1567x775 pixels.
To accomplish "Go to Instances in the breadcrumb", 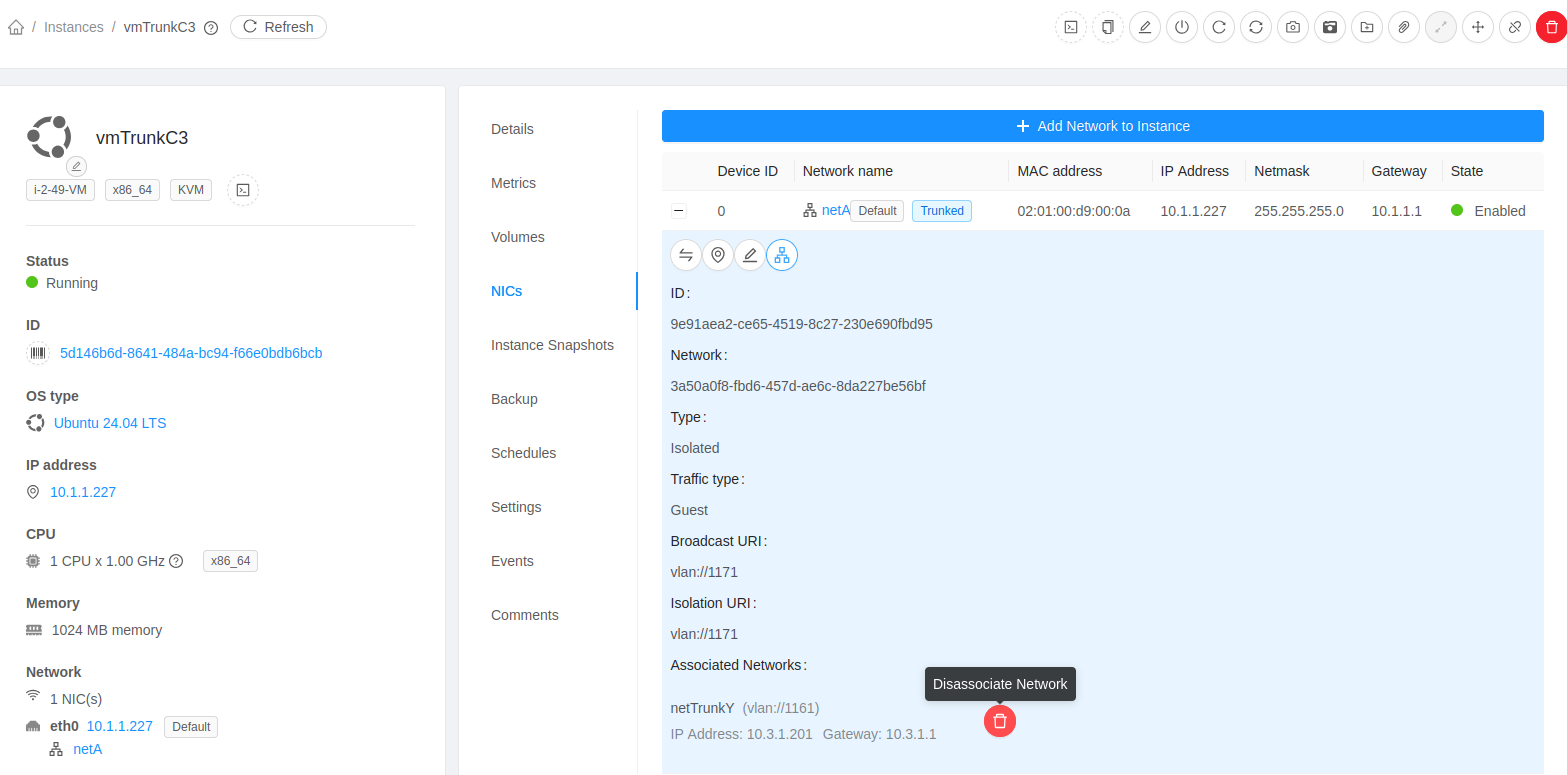I will (74, 27).
